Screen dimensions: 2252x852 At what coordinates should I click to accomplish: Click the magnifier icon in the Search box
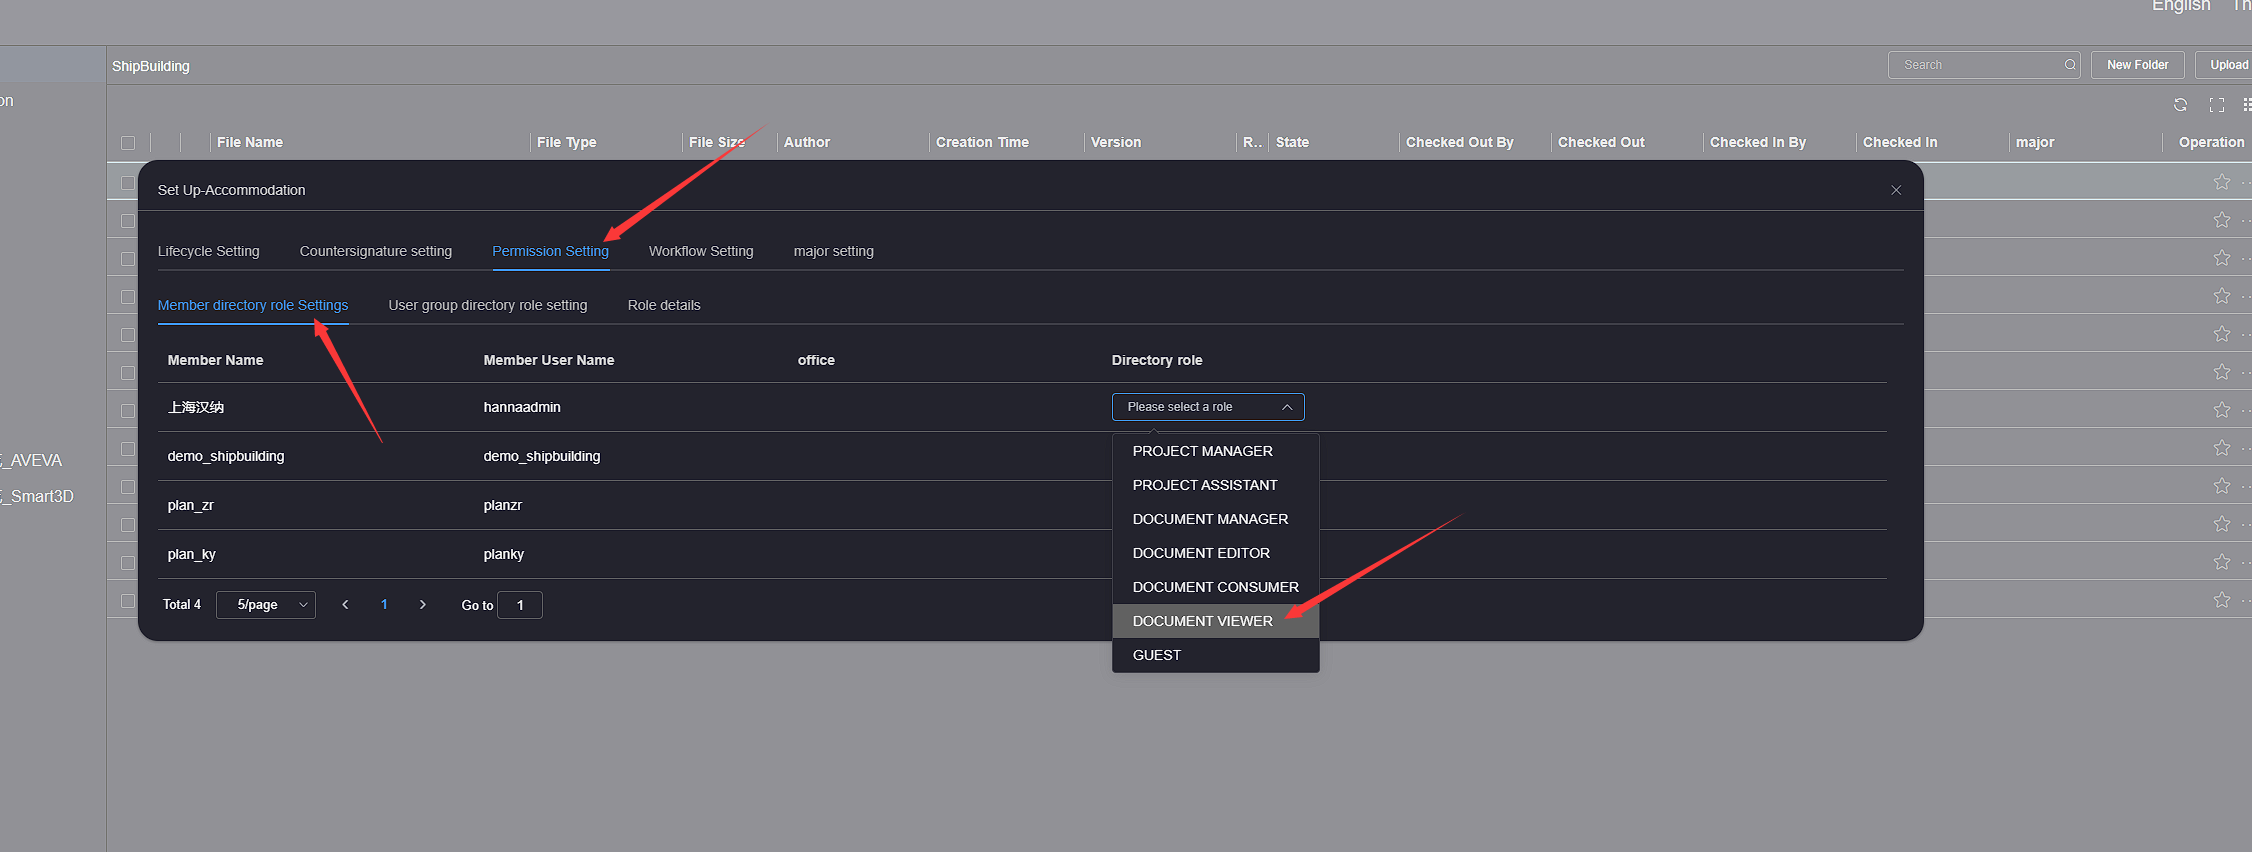click(2070, 65)
